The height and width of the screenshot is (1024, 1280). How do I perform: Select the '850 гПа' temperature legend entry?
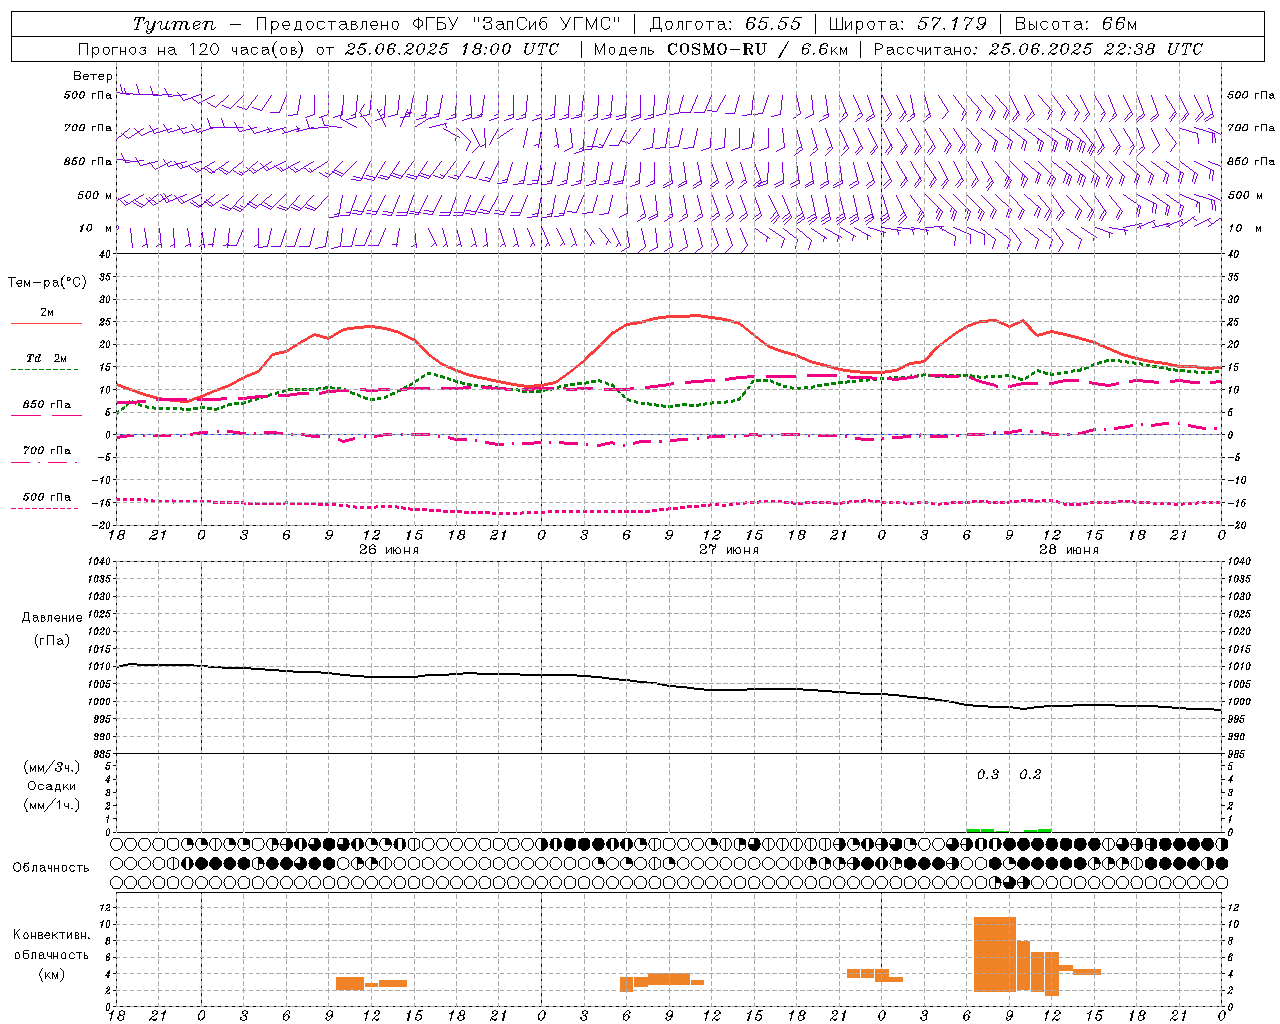pyautogui.click(x=47, y=405)
